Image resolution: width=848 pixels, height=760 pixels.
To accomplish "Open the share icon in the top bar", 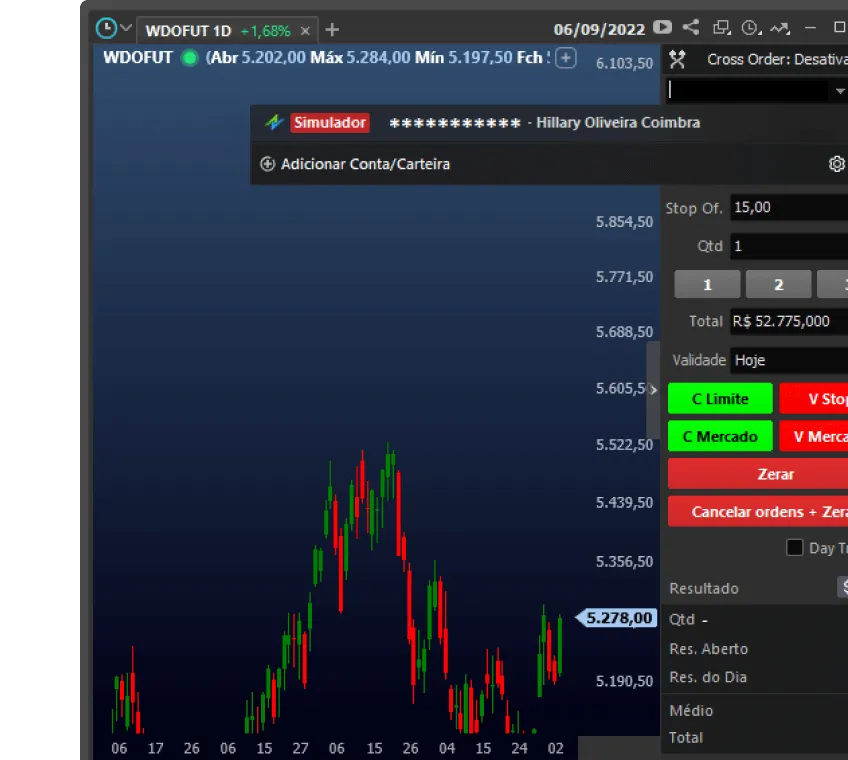I will (690, 28).
